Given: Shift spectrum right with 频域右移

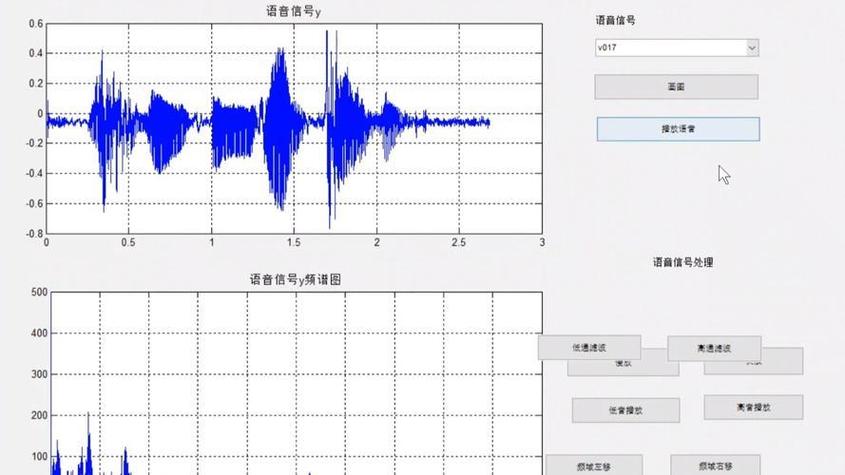Looking at the screenshot, I should [x=715, y=465].
